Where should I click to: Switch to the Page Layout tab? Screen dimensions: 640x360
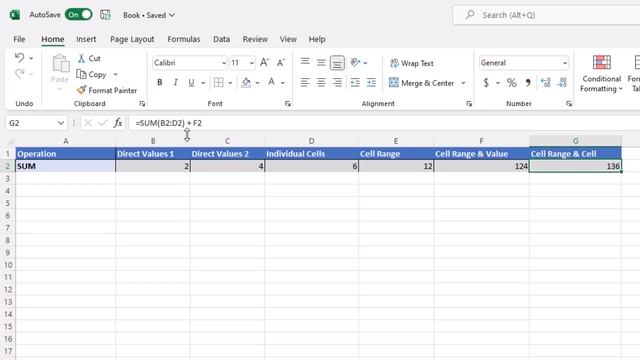pyautogui.click(x=132, y=39)
